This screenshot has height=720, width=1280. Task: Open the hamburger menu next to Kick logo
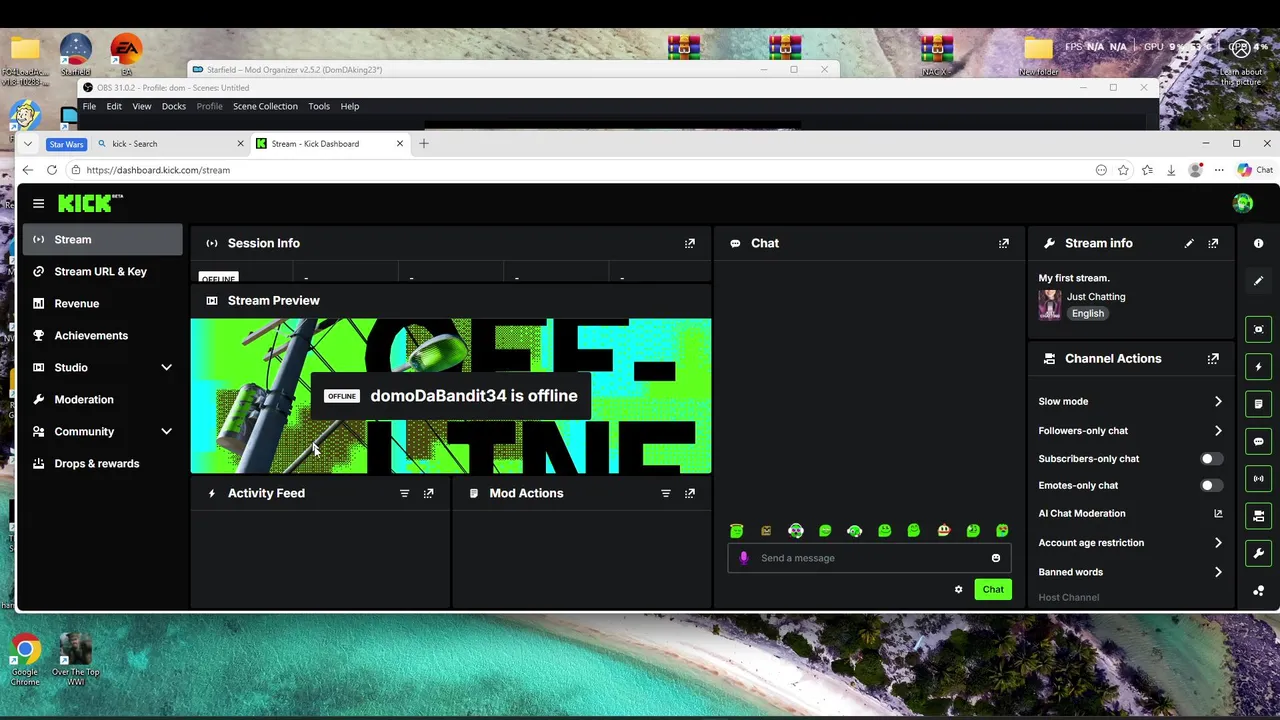coord(38,204)
